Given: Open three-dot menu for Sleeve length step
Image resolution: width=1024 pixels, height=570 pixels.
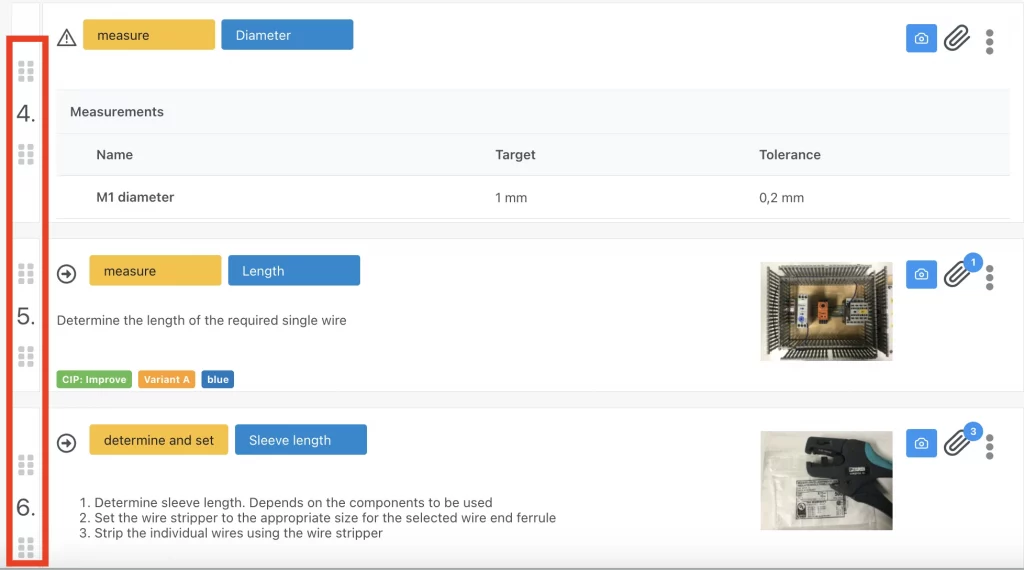Looking at the screenshot, I should pyautogui.click(x=989, y=446).
